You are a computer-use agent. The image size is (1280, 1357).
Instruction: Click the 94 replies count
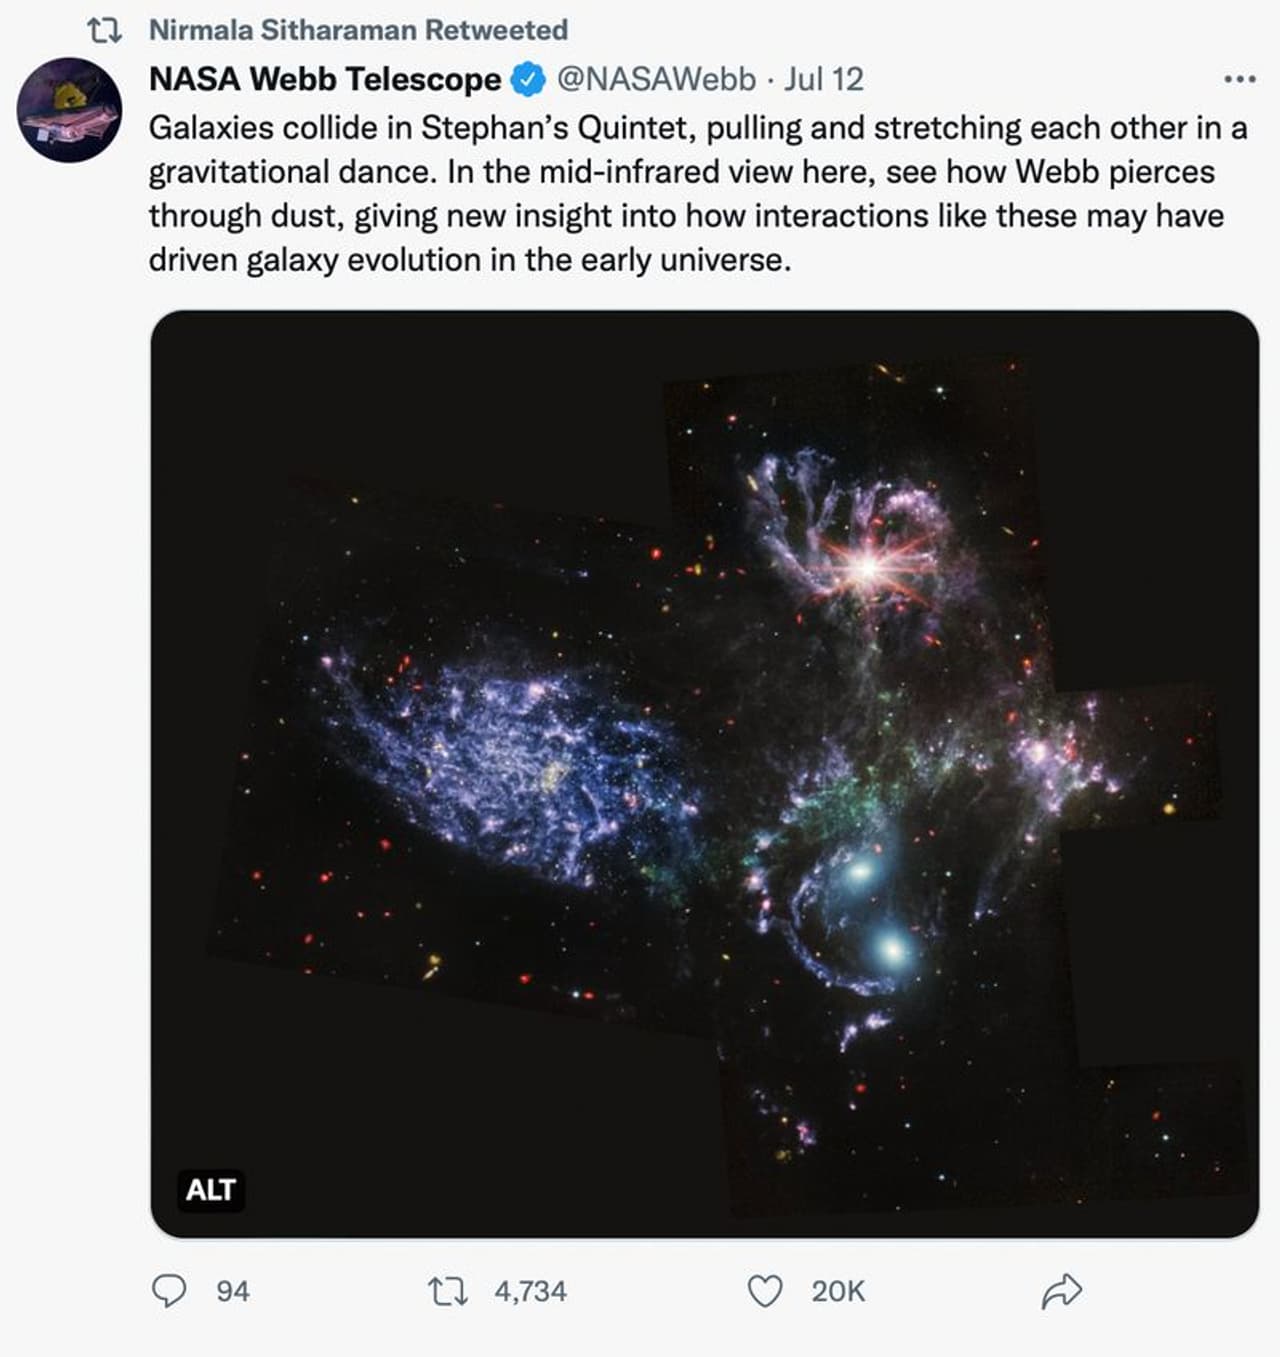(x=233, y=1291)
